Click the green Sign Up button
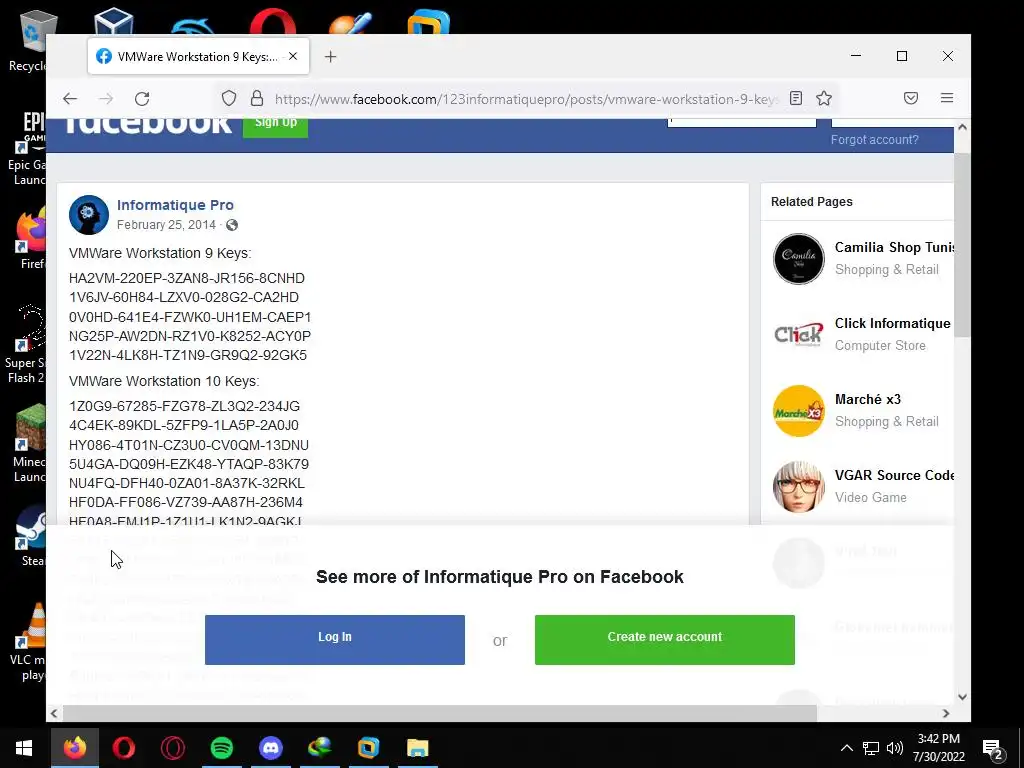 click(275, 125)
